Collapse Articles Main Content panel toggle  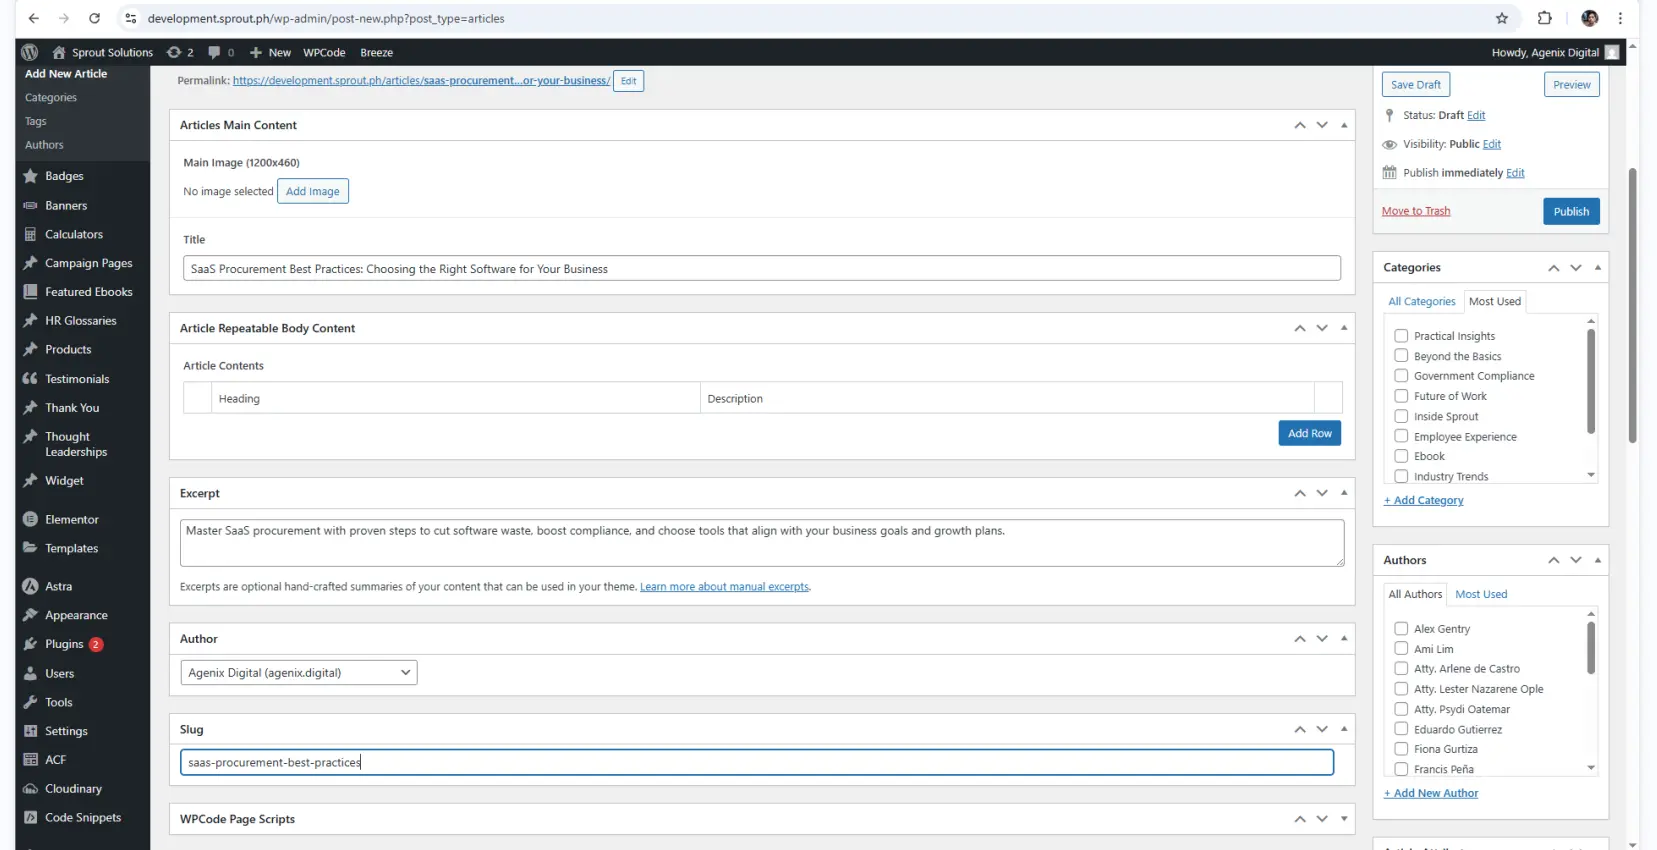(x=1344, y=125)
